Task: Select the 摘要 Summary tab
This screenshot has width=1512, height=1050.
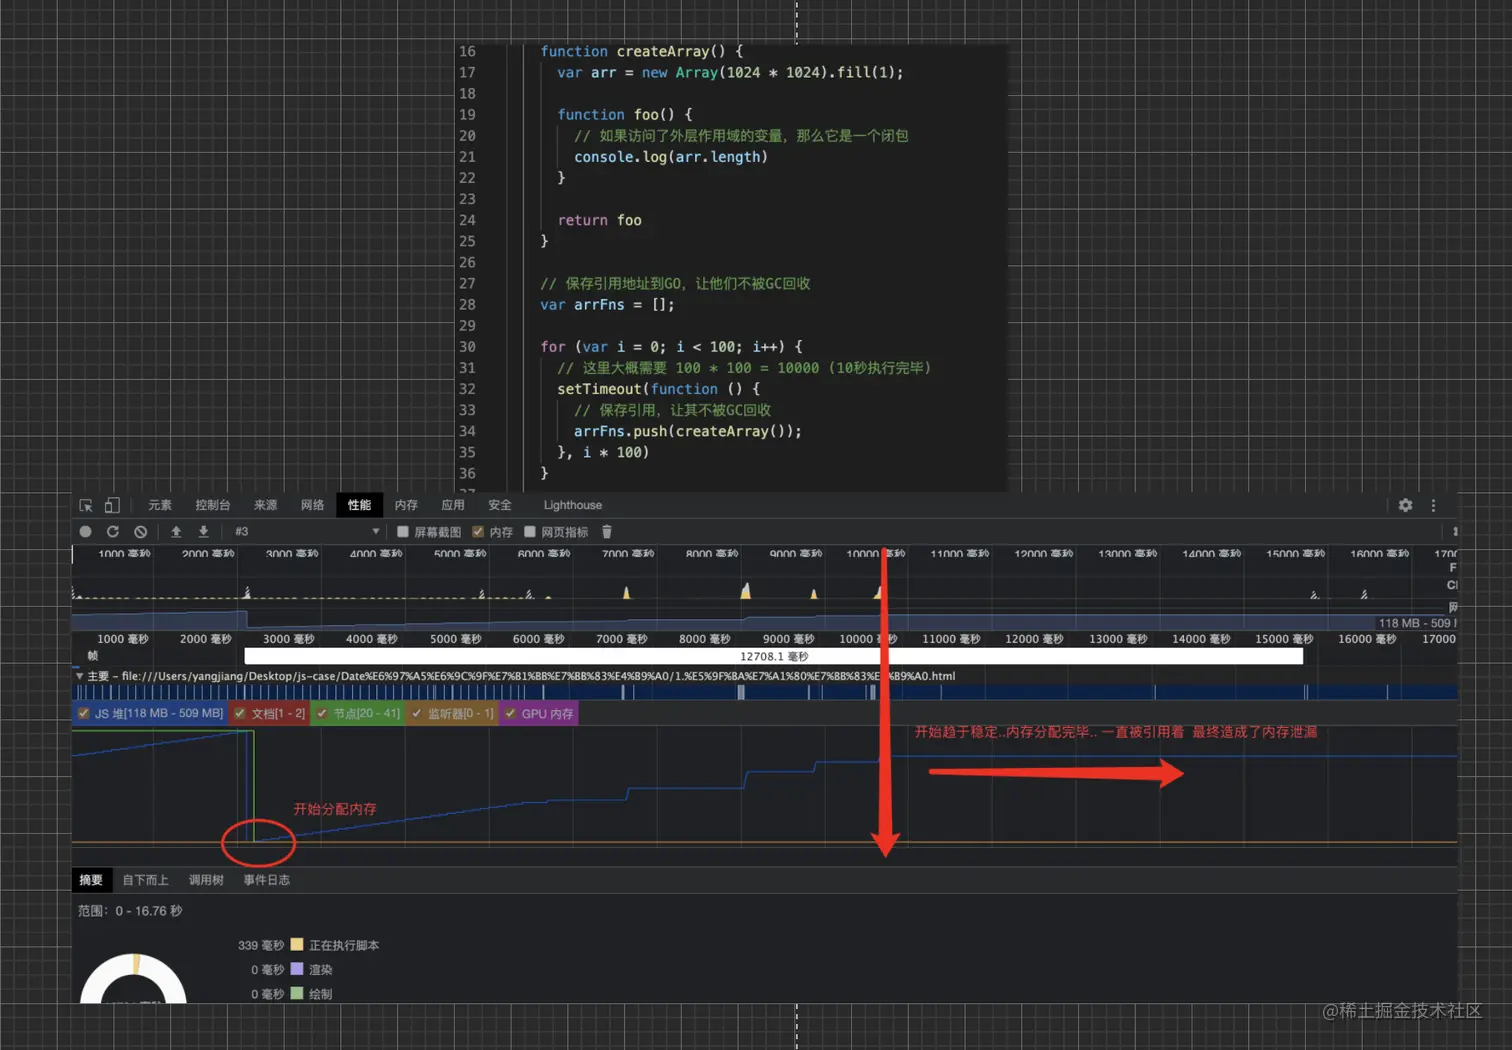Action: coord(91,880)
